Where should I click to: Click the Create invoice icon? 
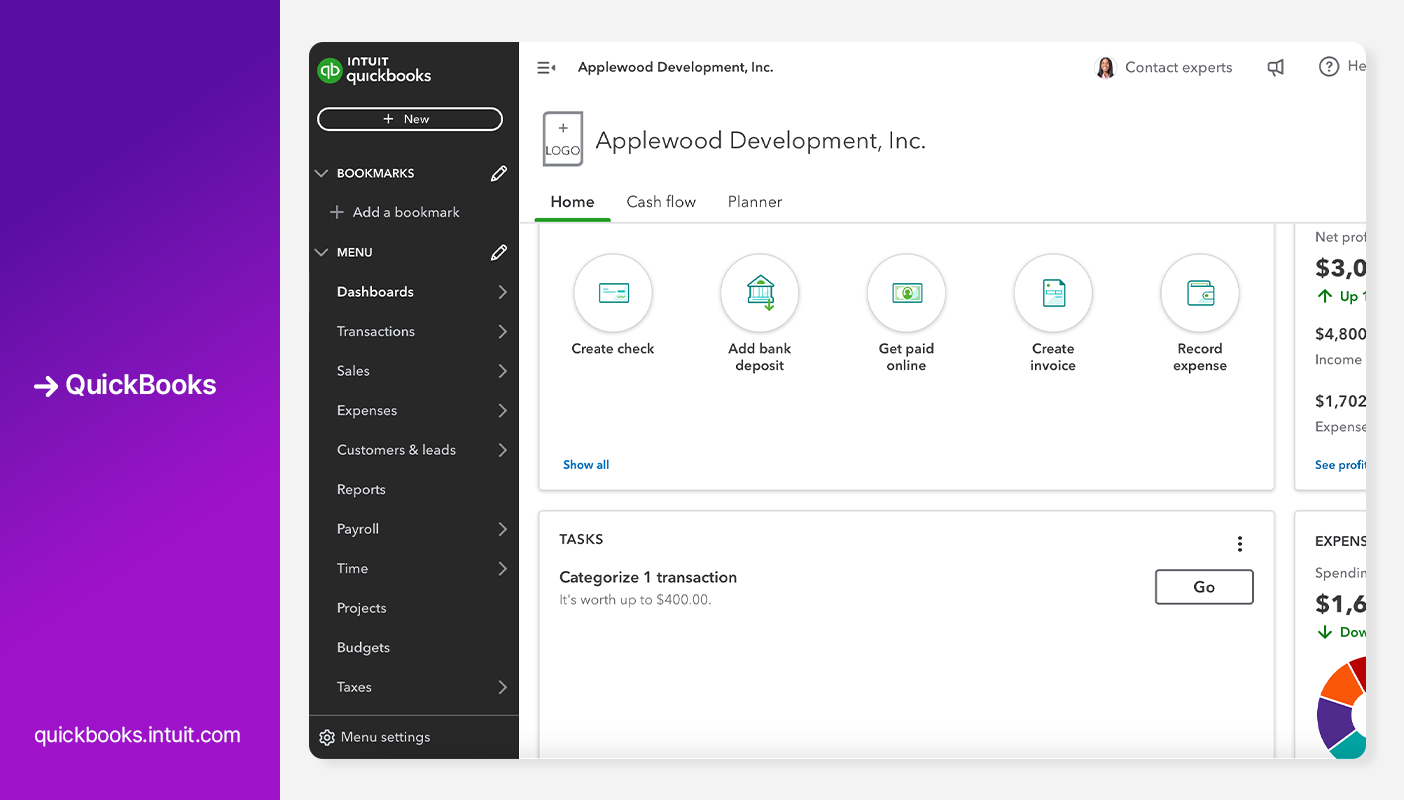pos(1053,293)
